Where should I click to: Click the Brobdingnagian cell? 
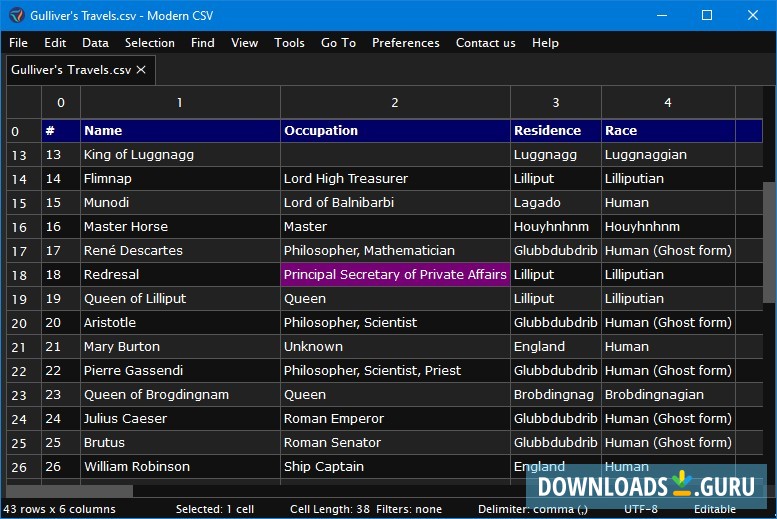pos(668,395)
